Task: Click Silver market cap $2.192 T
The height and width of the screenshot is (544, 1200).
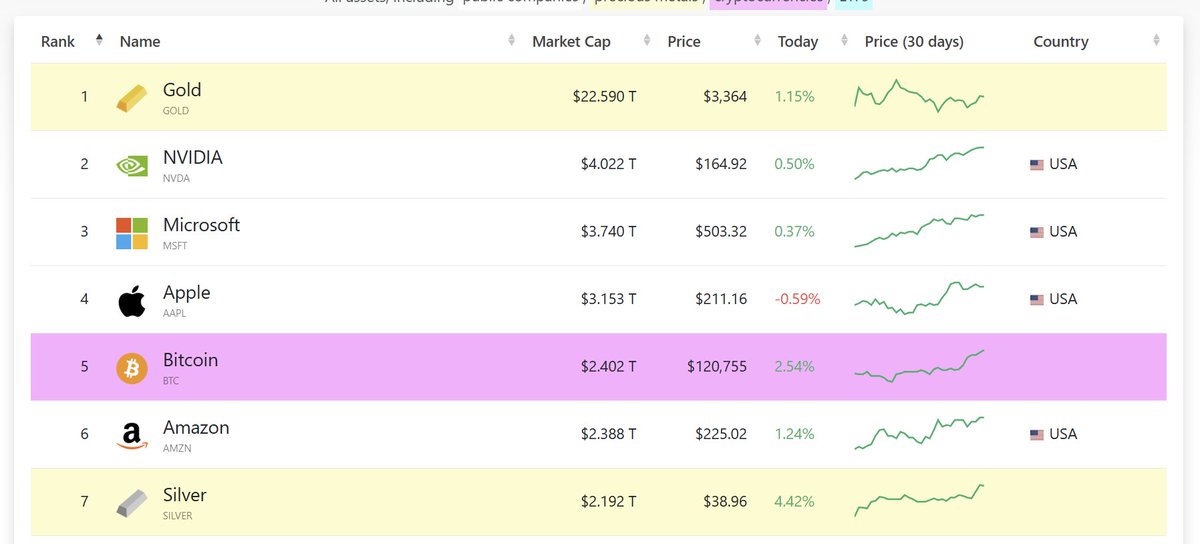Action: point(609,502)
